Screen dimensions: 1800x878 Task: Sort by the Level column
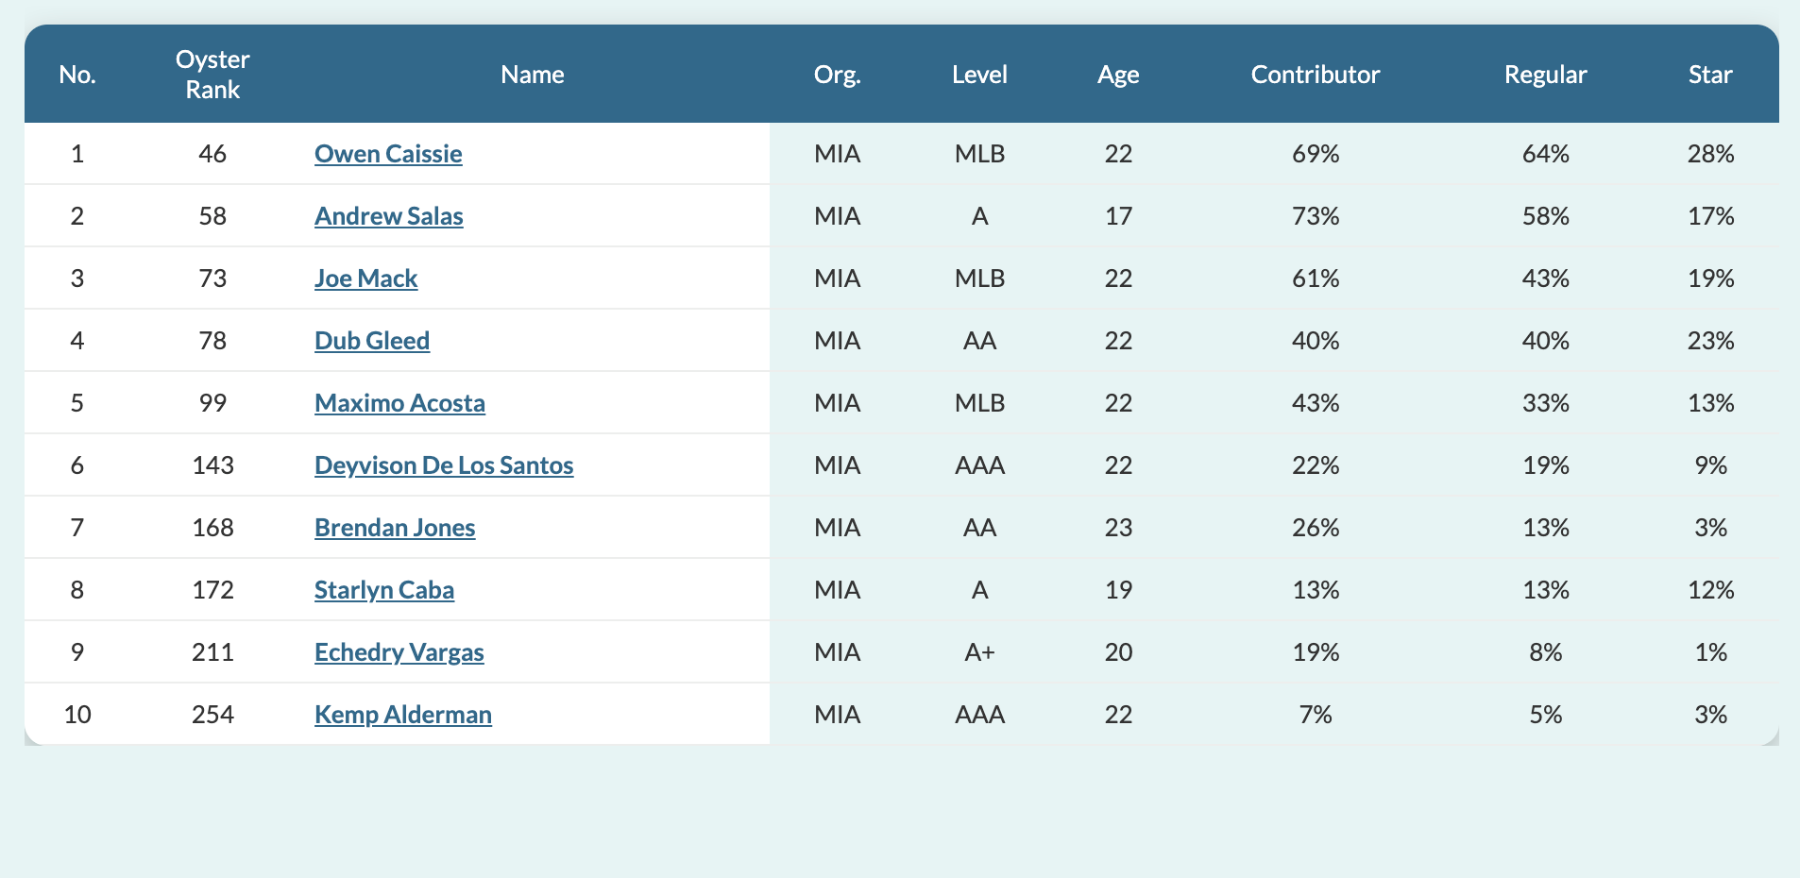pyautogui.click(x=980, y=74)
